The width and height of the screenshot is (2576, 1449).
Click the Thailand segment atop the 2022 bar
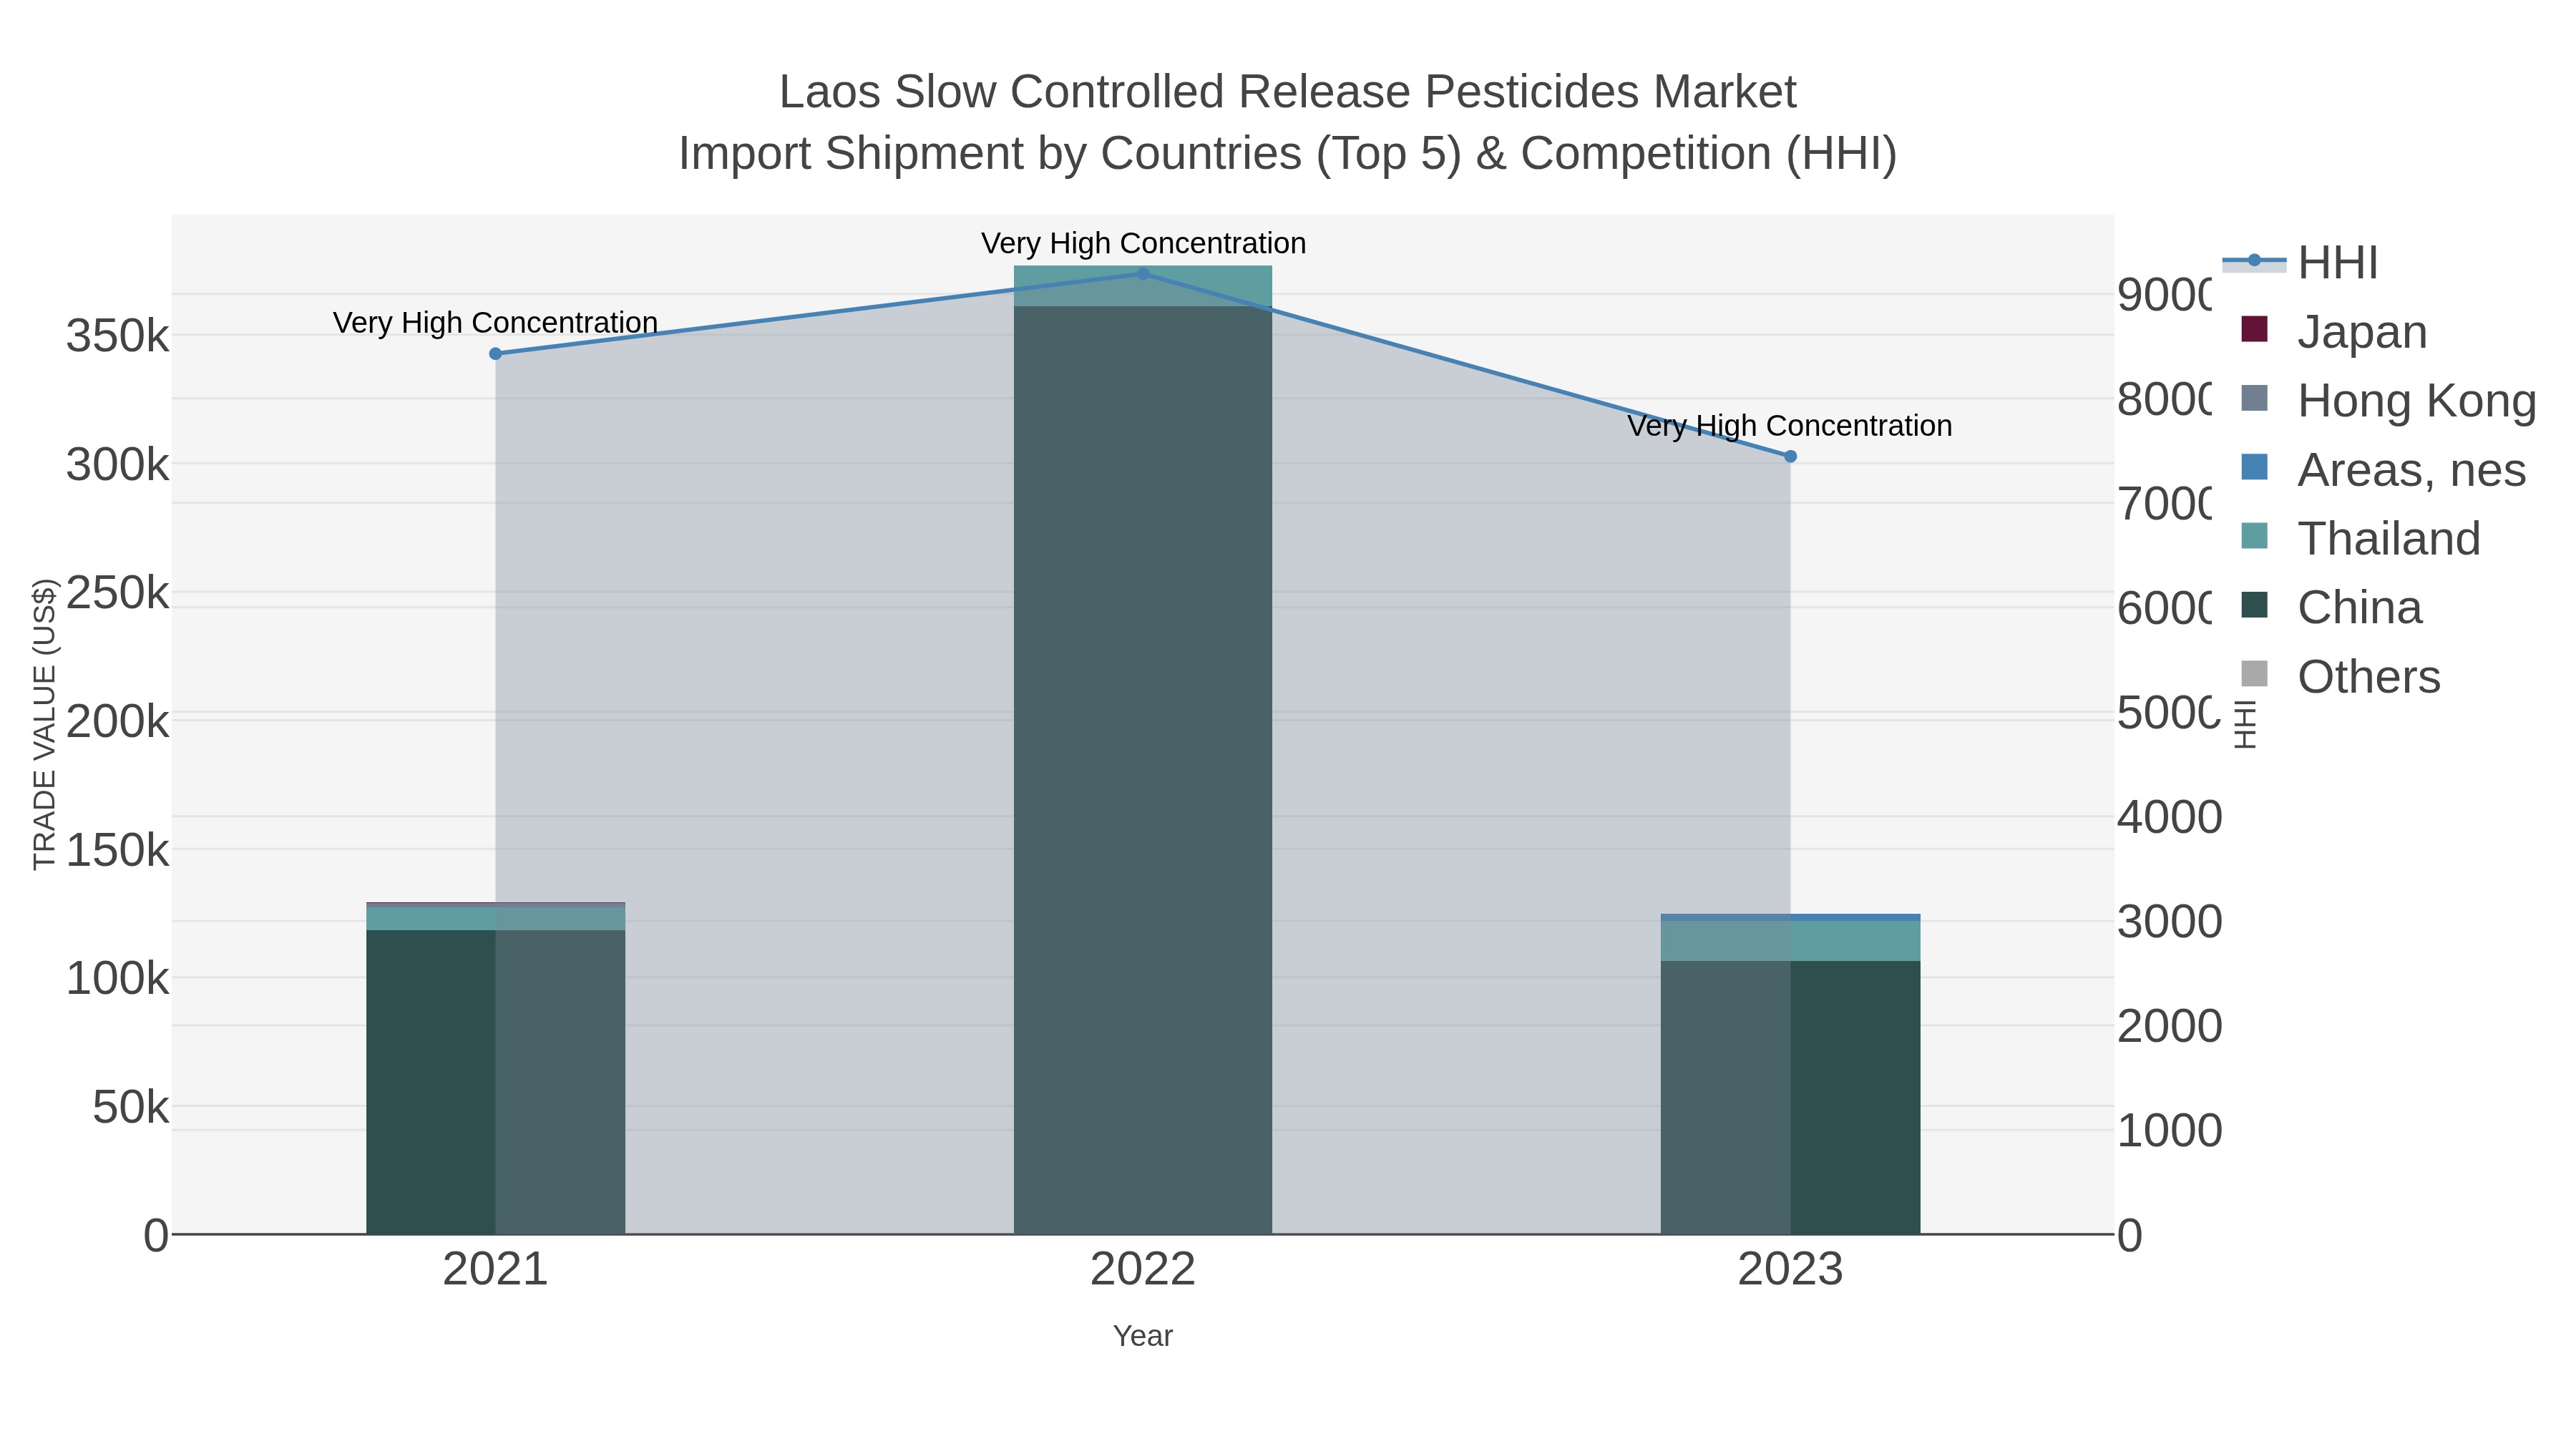(x=1143, y=286)
